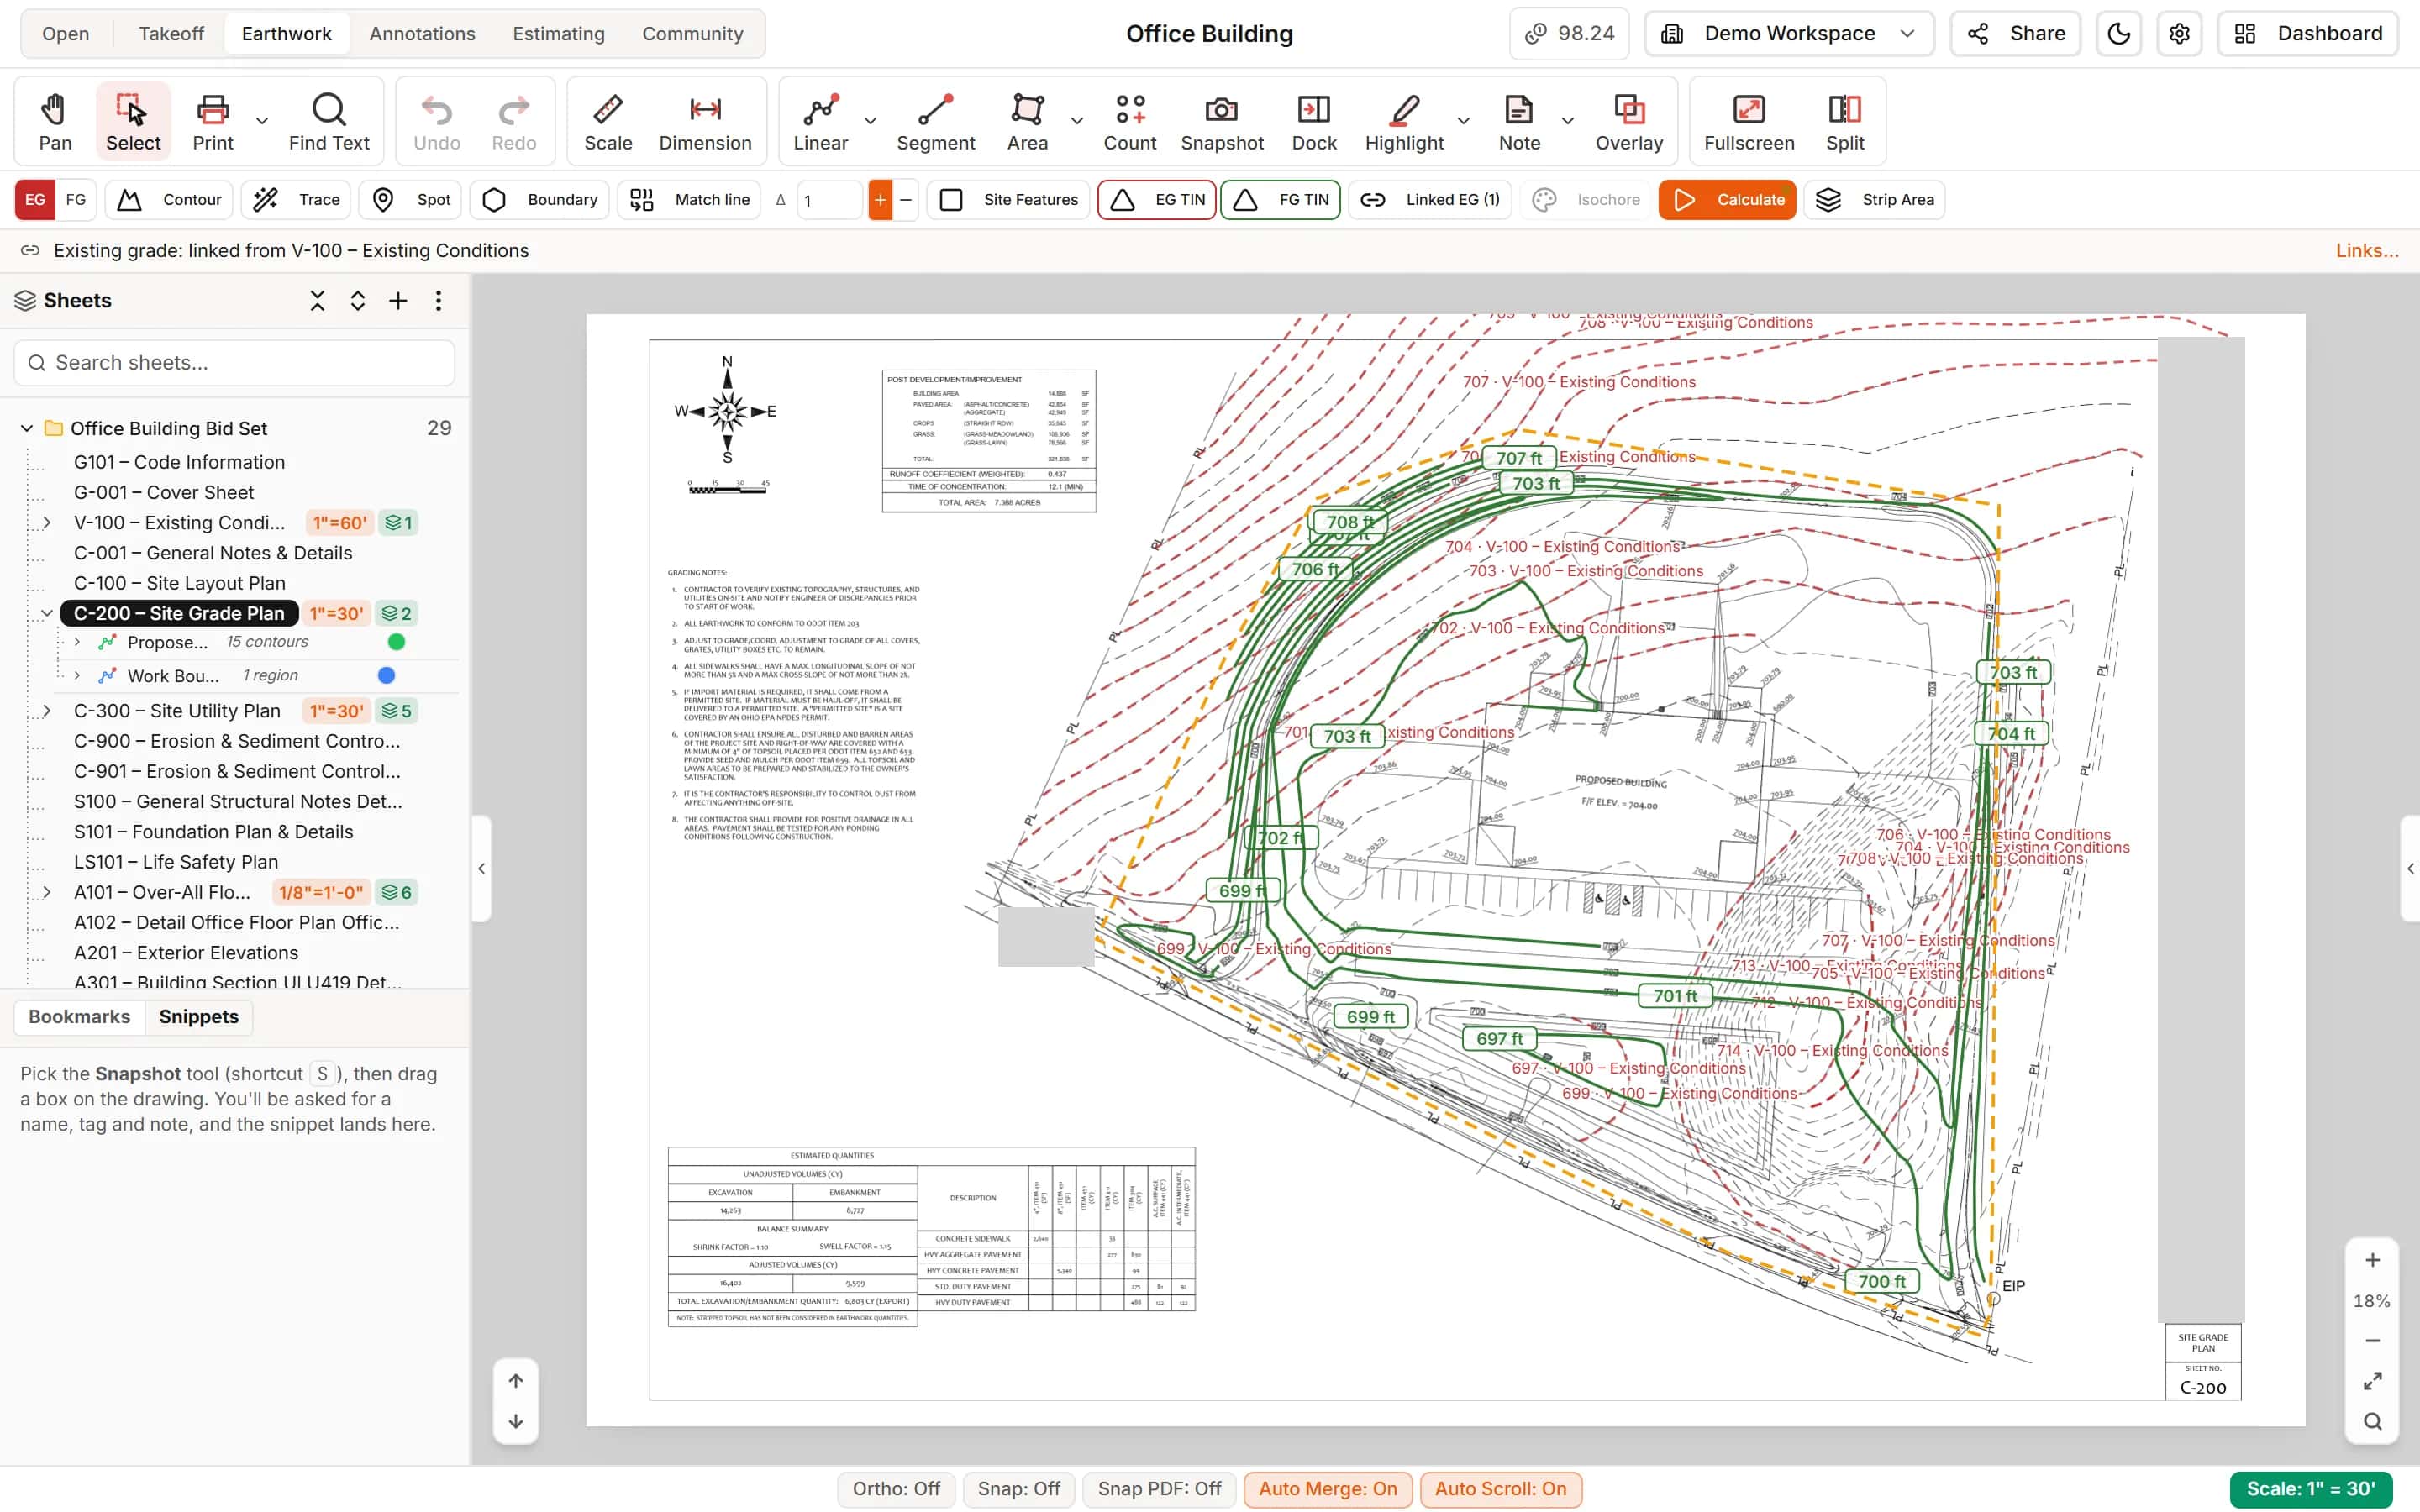Enter Fullscreen mode
The height and width of the screenshot is (1512, 2420).
point(1749,121)
